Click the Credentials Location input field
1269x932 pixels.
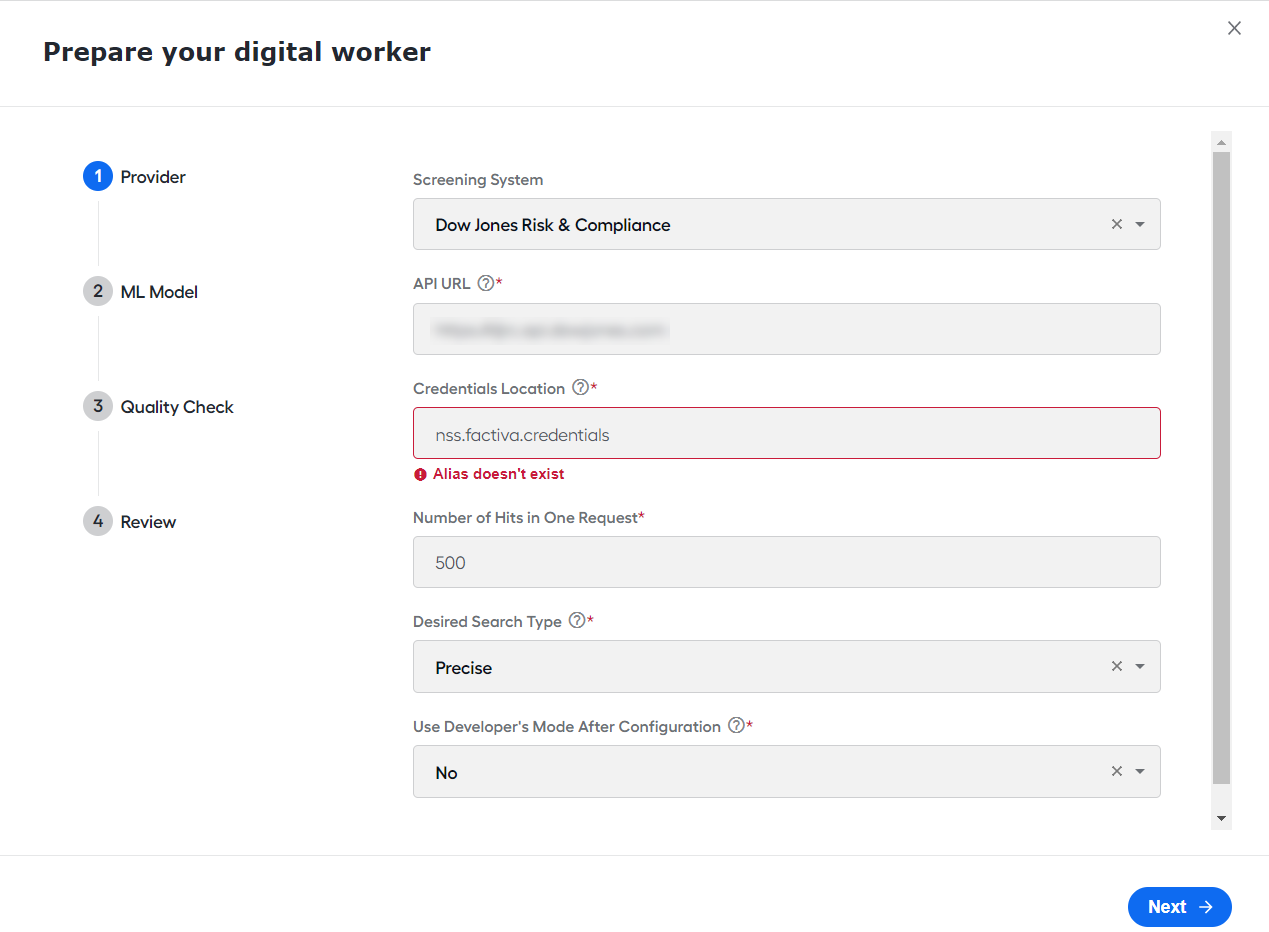point(787,433)
